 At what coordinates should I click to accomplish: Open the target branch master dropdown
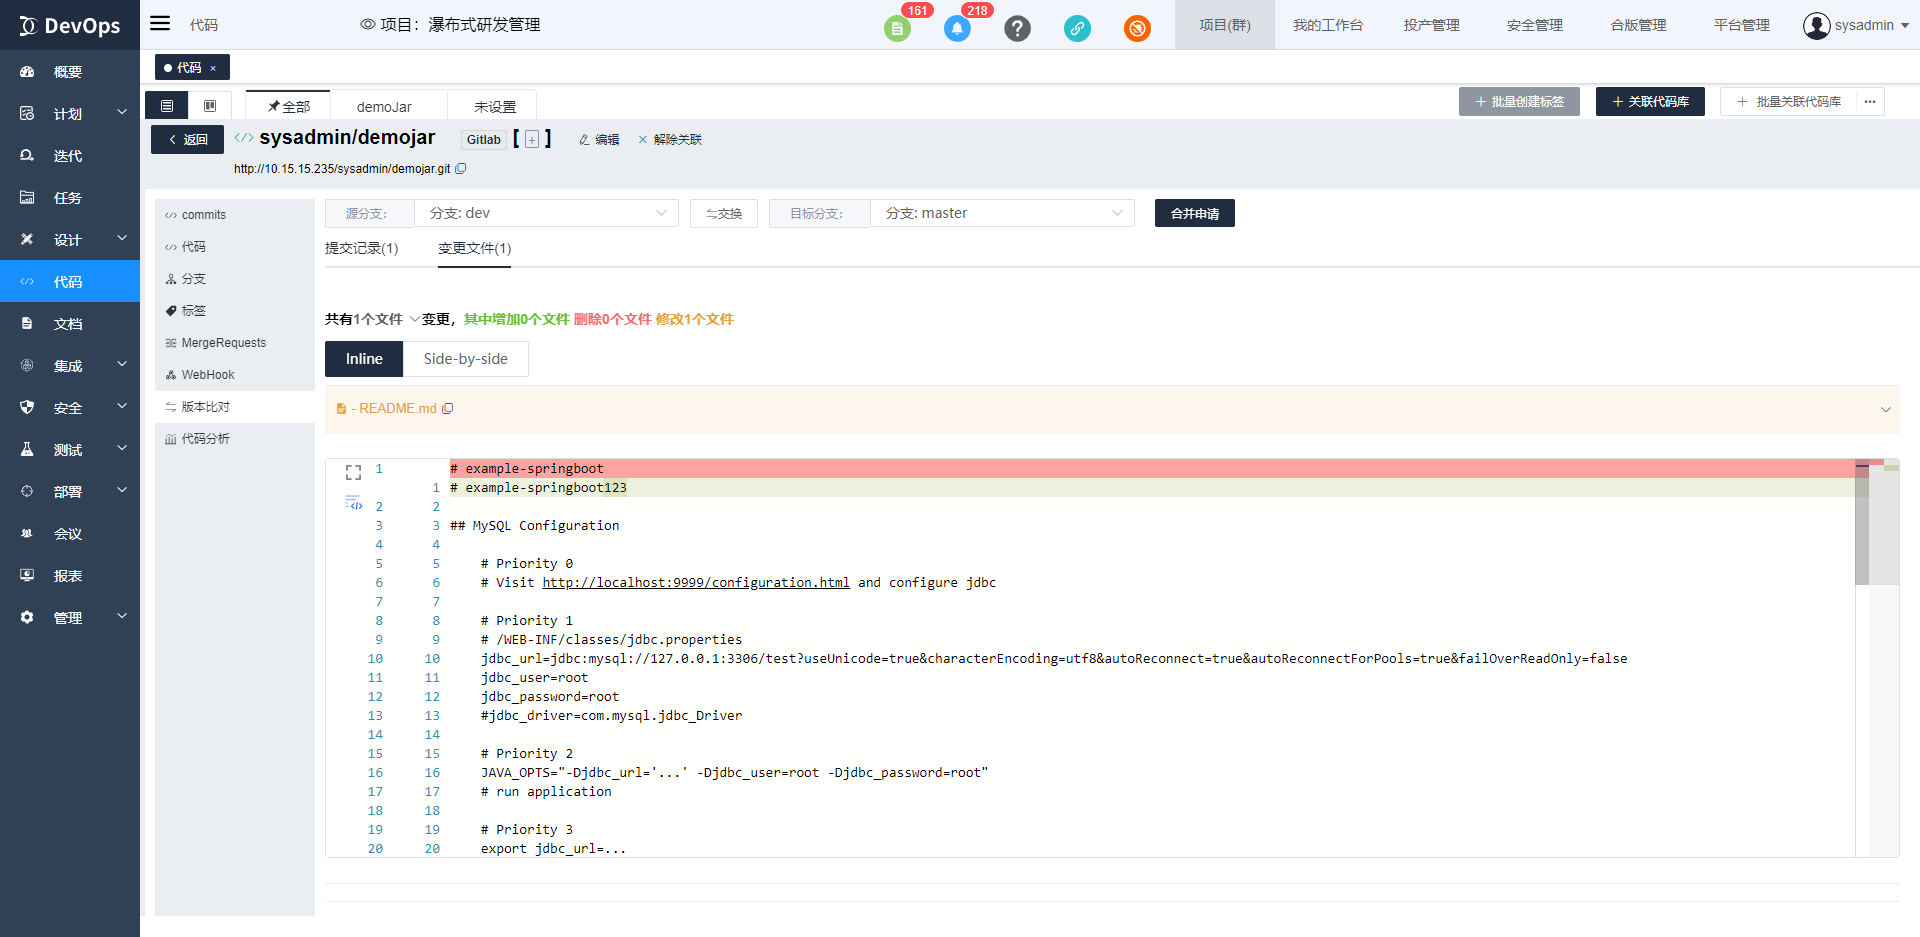point(1002,213)
